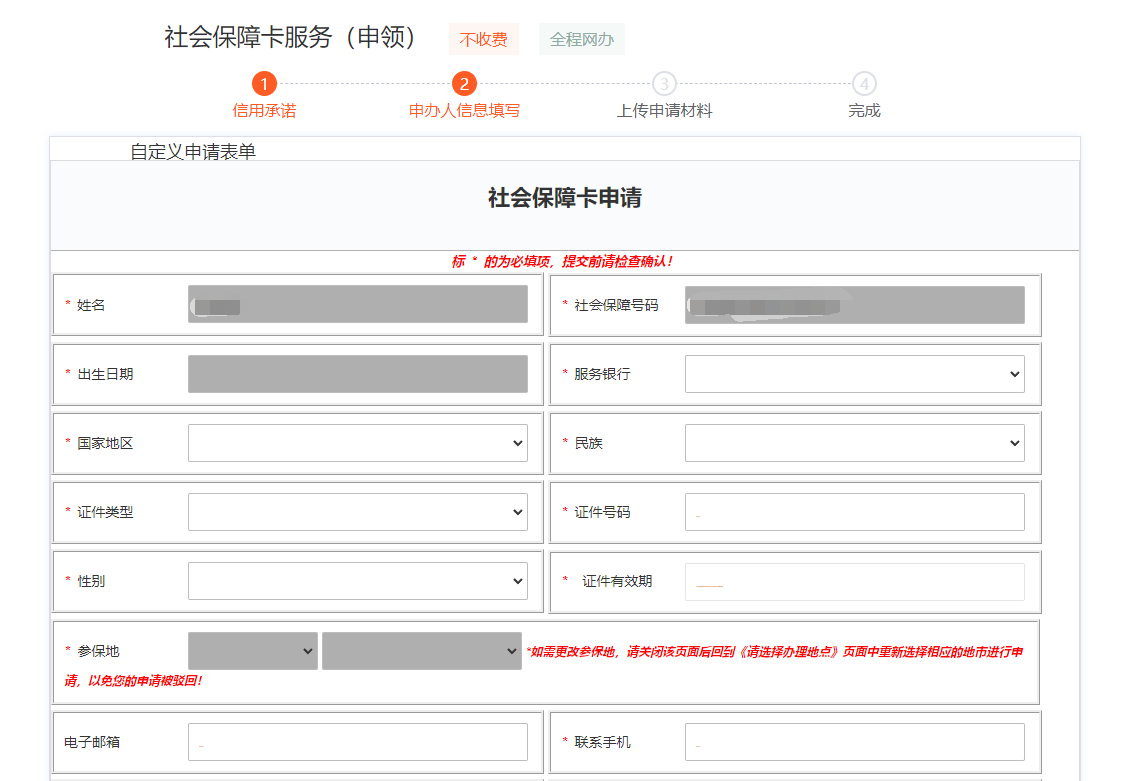Screen dimensions: 1123x781
Task: Click step 4 circle 完成
Action: point(864,84)
